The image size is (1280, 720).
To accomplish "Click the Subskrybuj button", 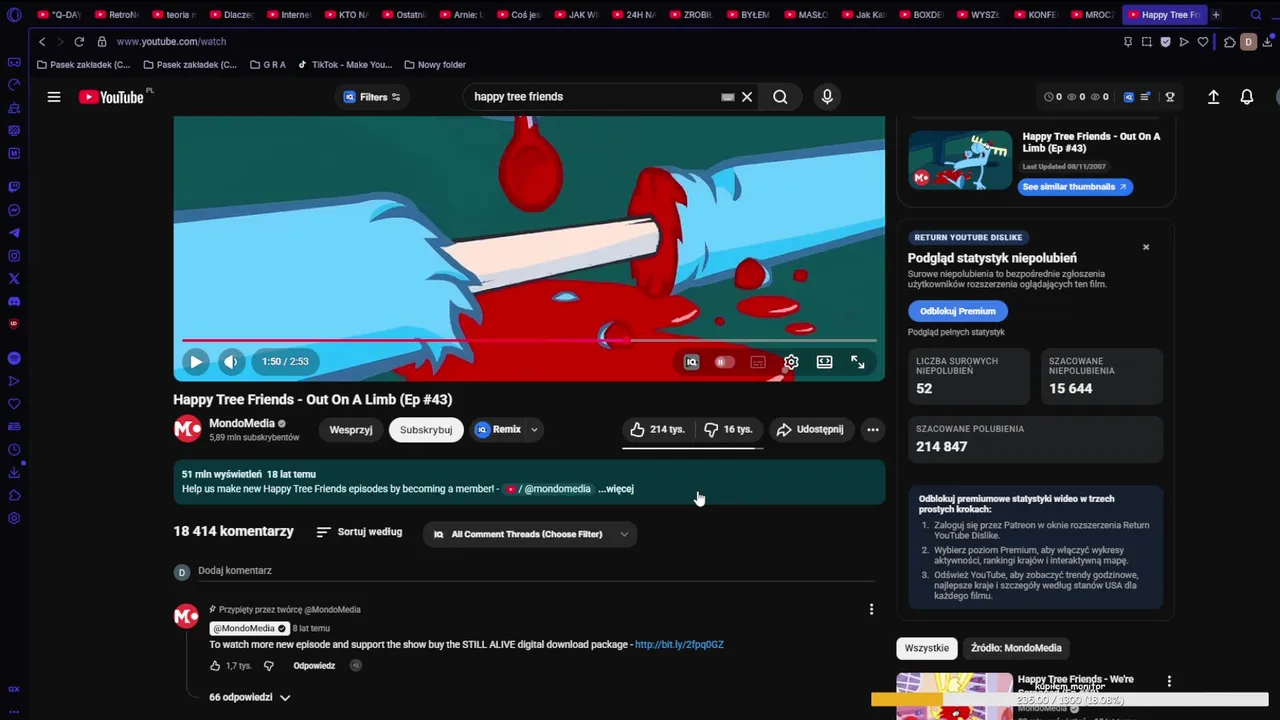I will [x=426, y=429].
